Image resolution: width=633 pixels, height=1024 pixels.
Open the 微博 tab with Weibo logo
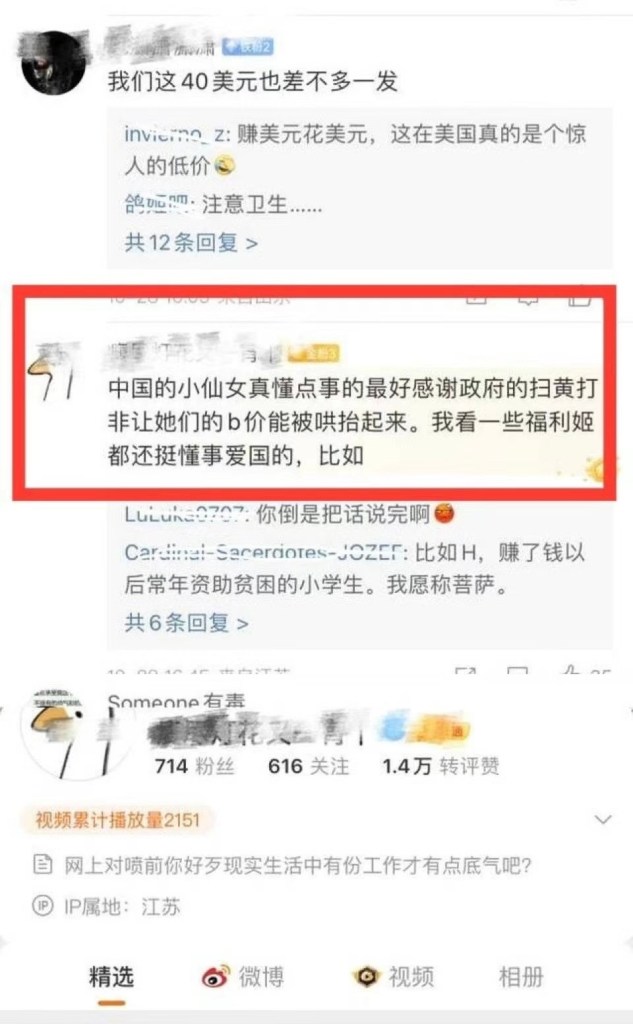click(x=242, y=978)
